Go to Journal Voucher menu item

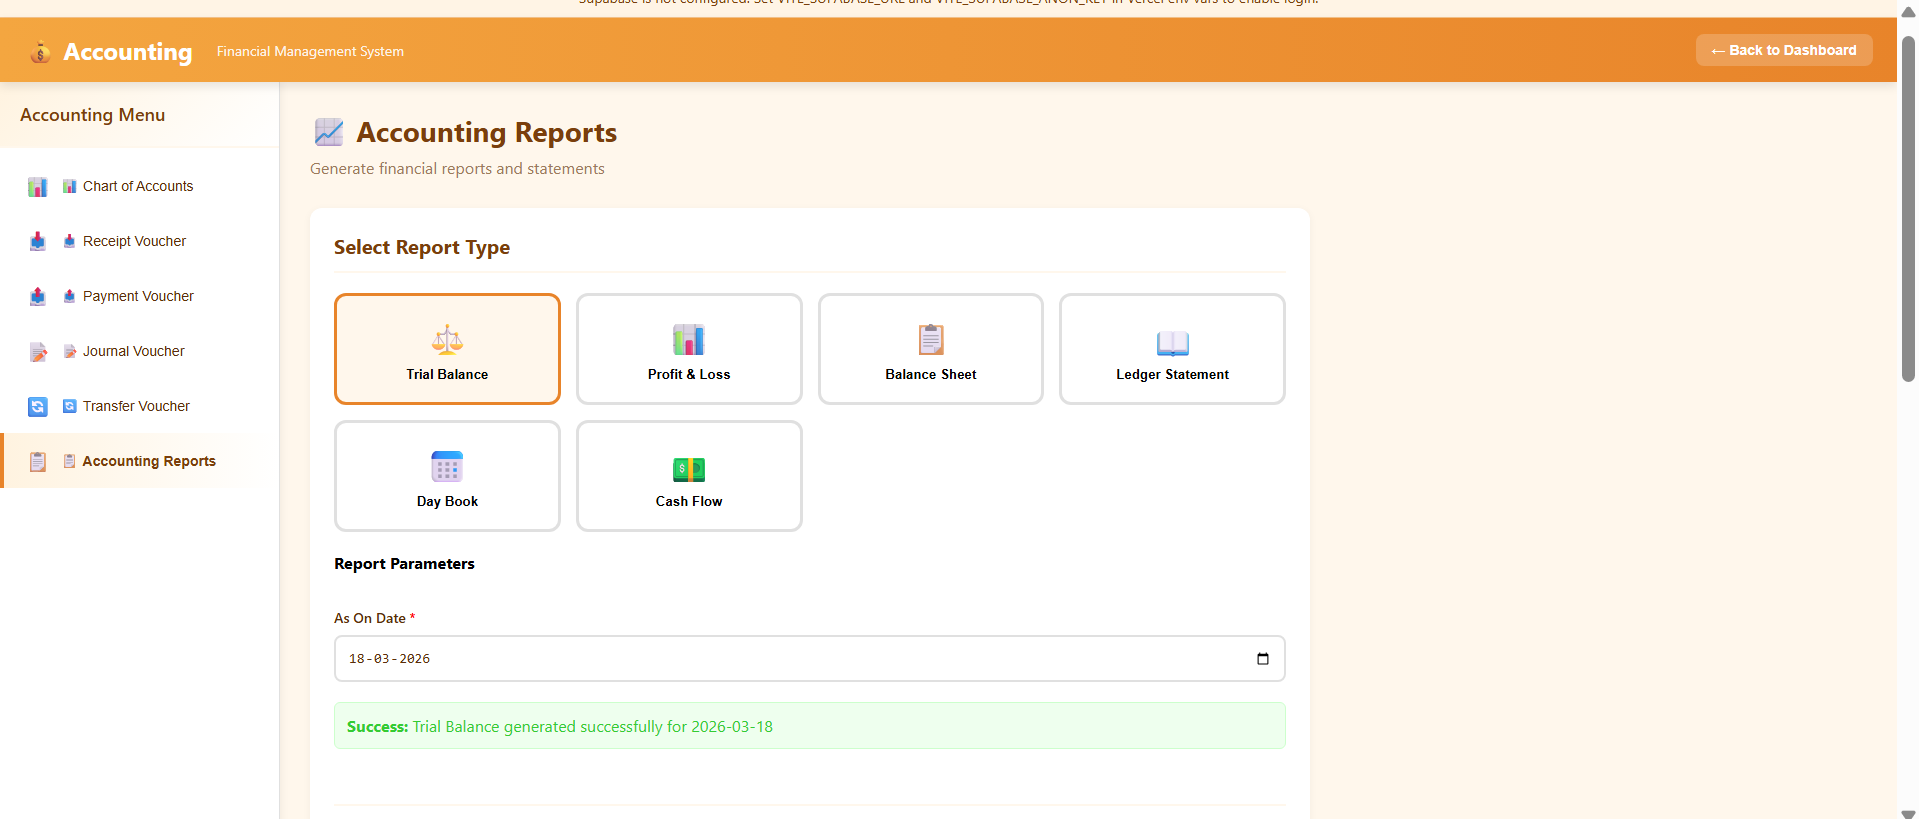point(133,352)
